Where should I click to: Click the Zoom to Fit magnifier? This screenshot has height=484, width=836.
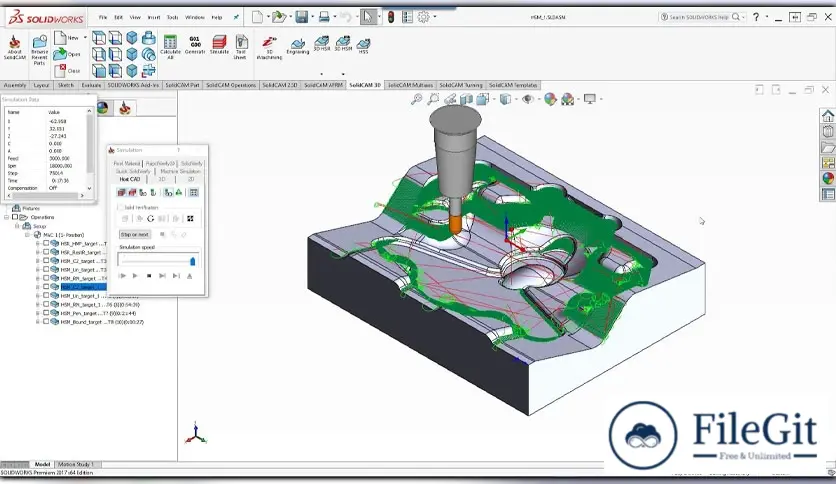417,99
